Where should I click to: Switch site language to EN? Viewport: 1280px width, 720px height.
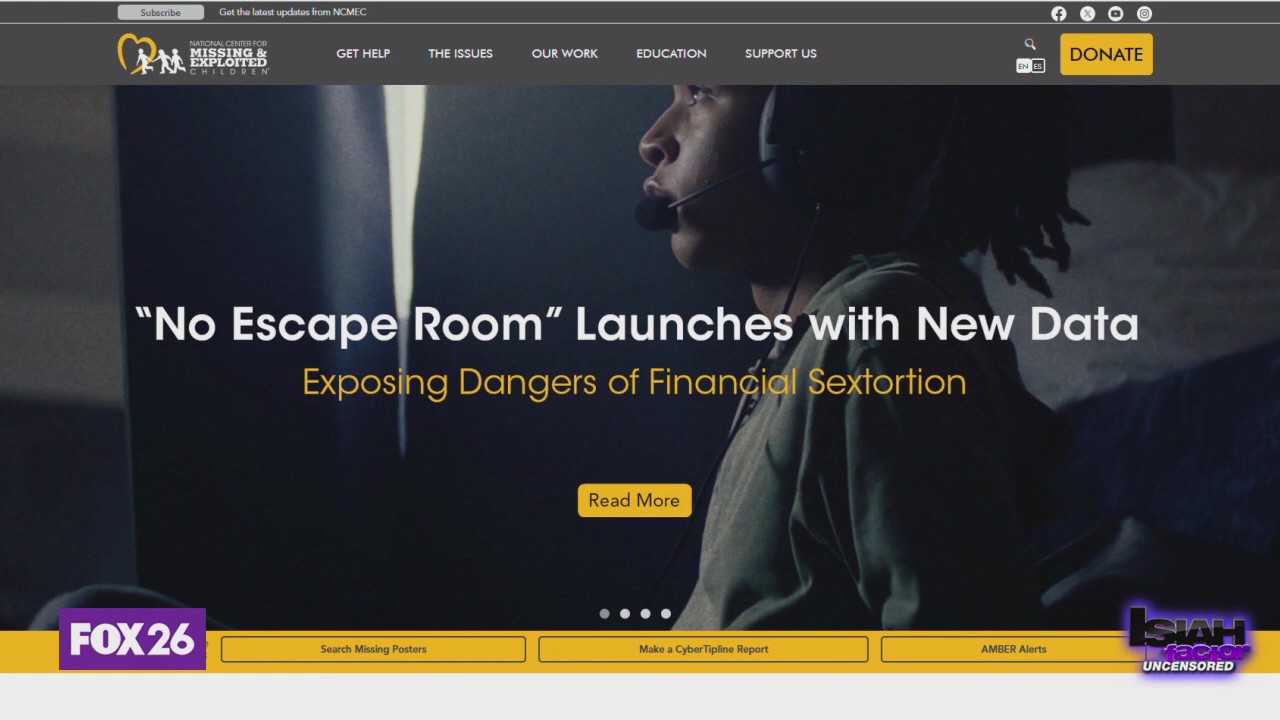point(1023,66)
